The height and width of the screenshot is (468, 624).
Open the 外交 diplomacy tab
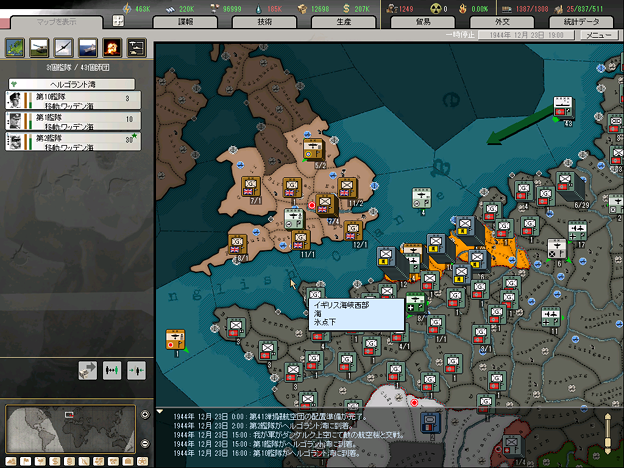[502, 22]
